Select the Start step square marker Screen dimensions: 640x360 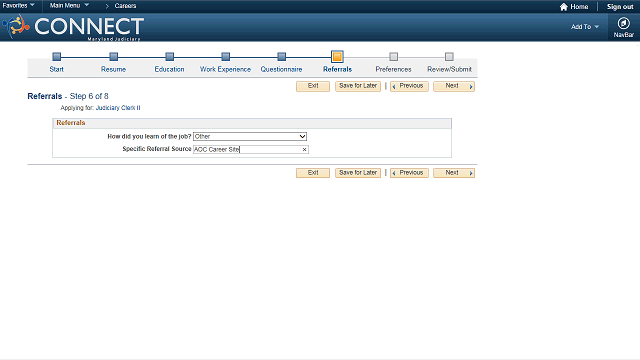click(57, 56)
